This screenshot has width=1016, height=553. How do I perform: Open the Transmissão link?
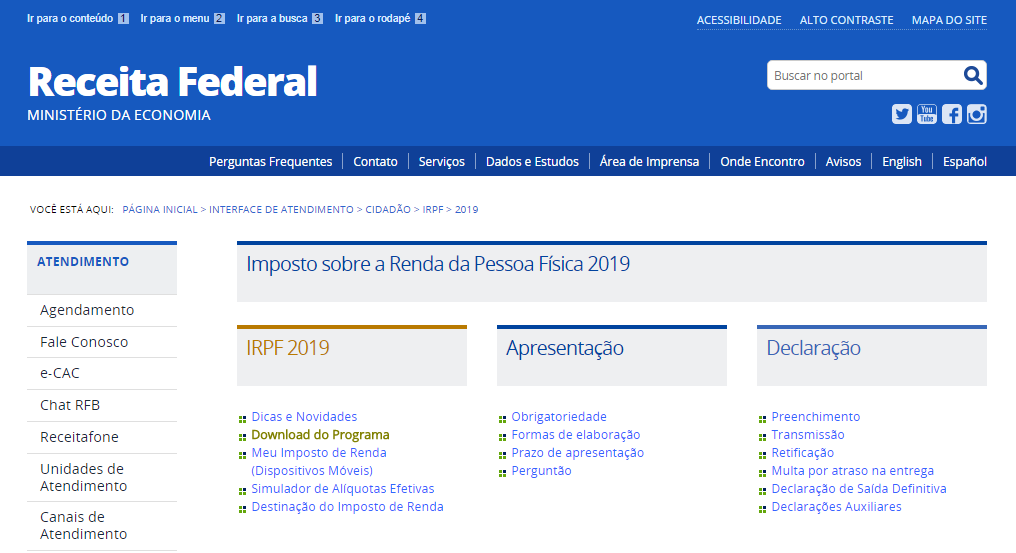[807, 435]
